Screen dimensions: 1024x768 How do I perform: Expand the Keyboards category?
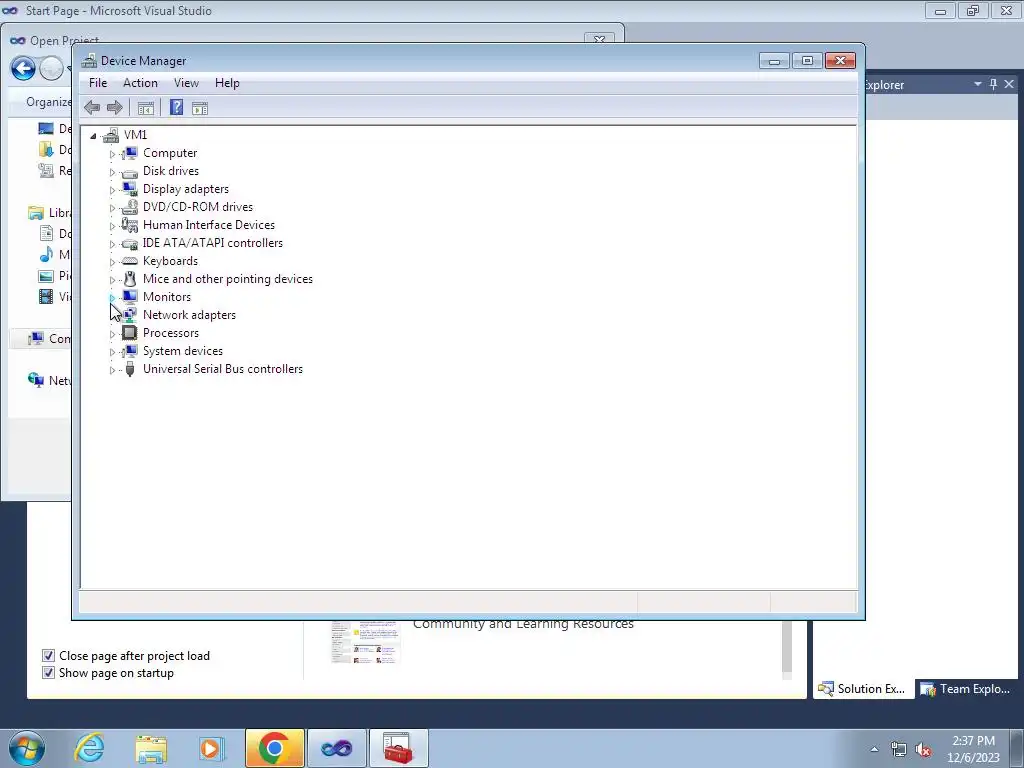[112, 262]
